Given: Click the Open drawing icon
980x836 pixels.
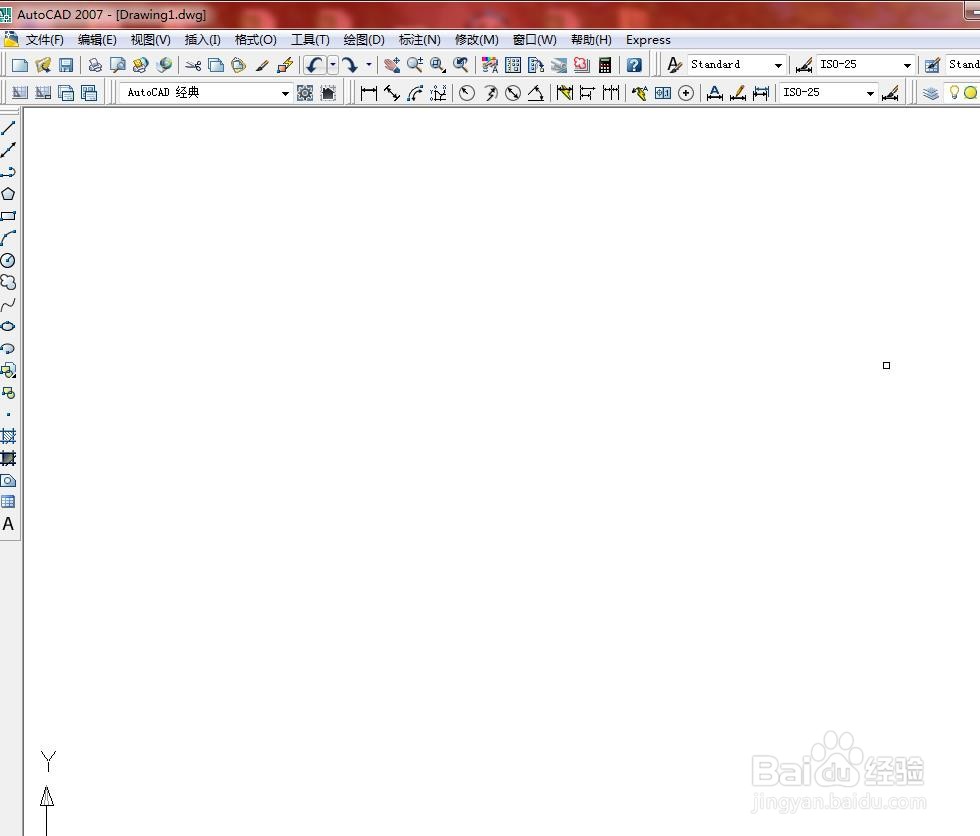Looking at the screenshot, I should click(43, 65).
